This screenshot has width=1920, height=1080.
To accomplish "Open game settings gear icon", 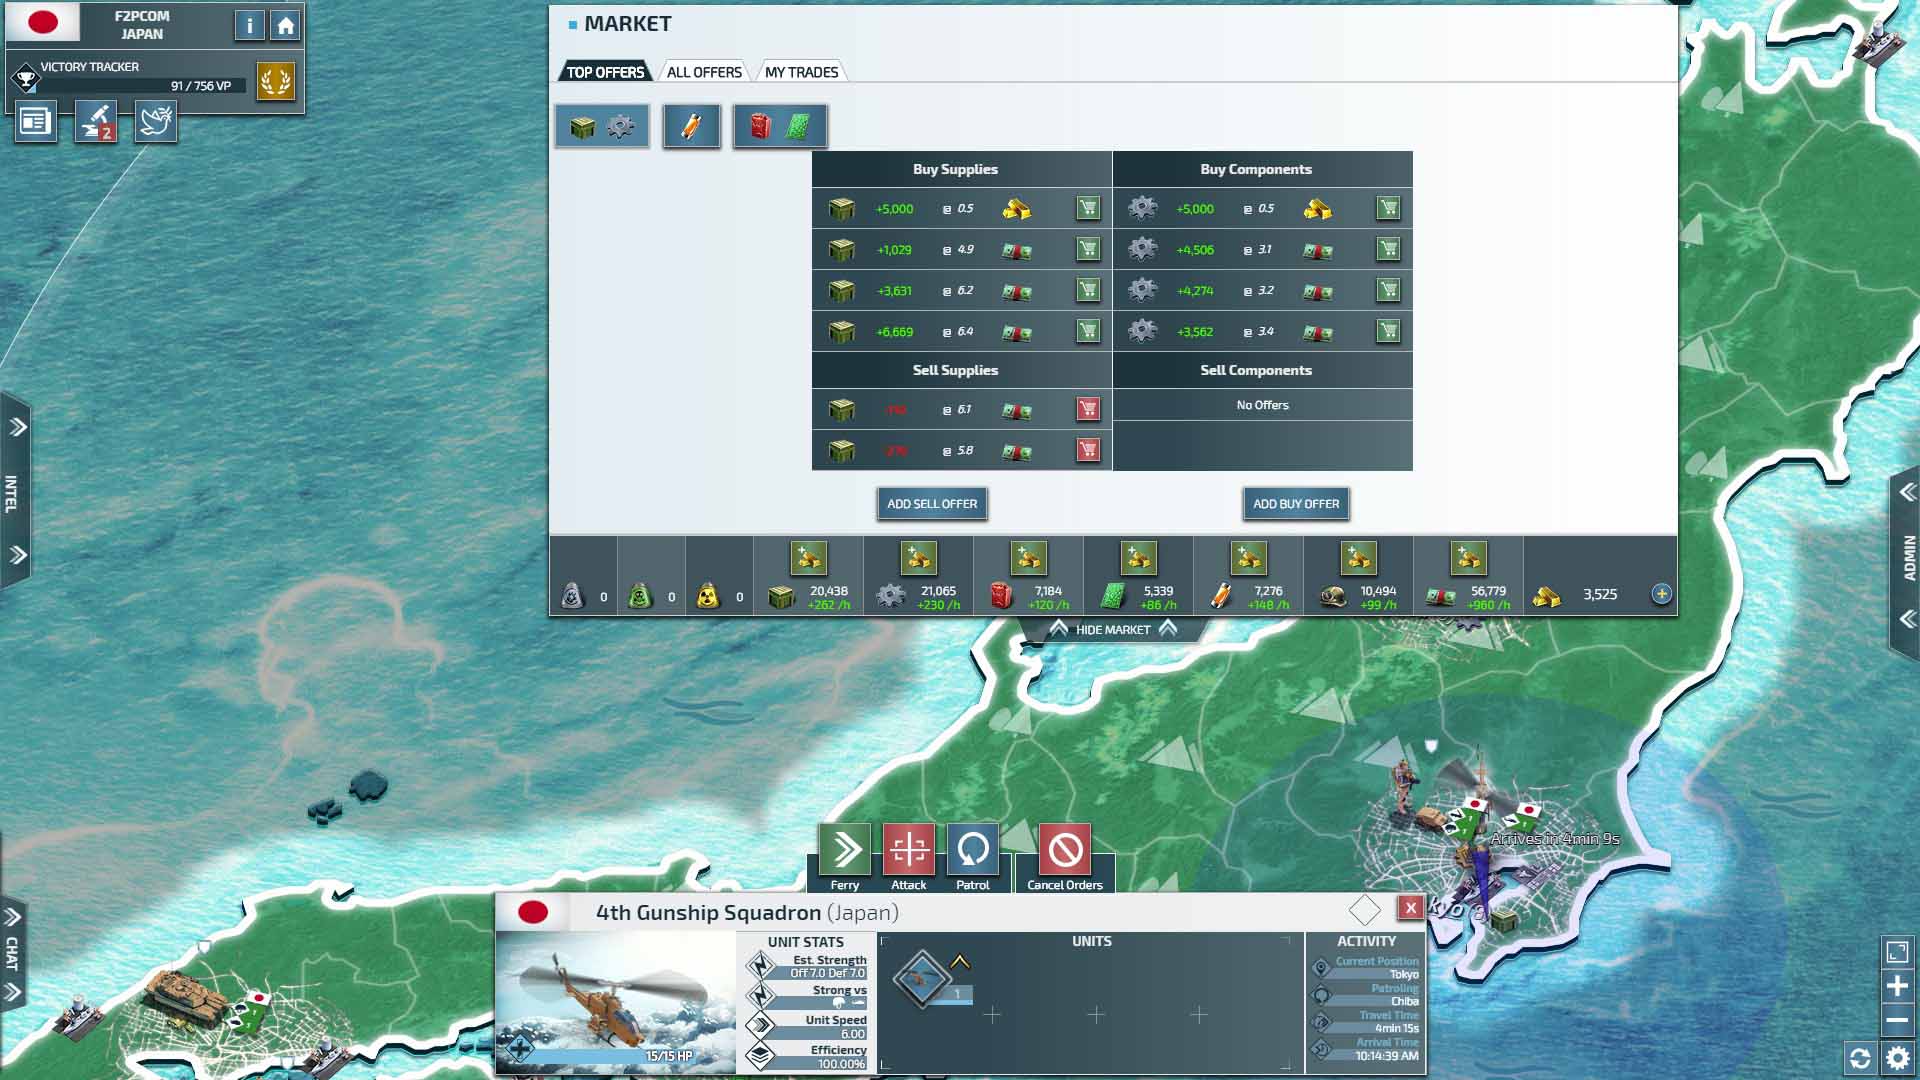I will pyautogui.click(x=1897, y=1057).
